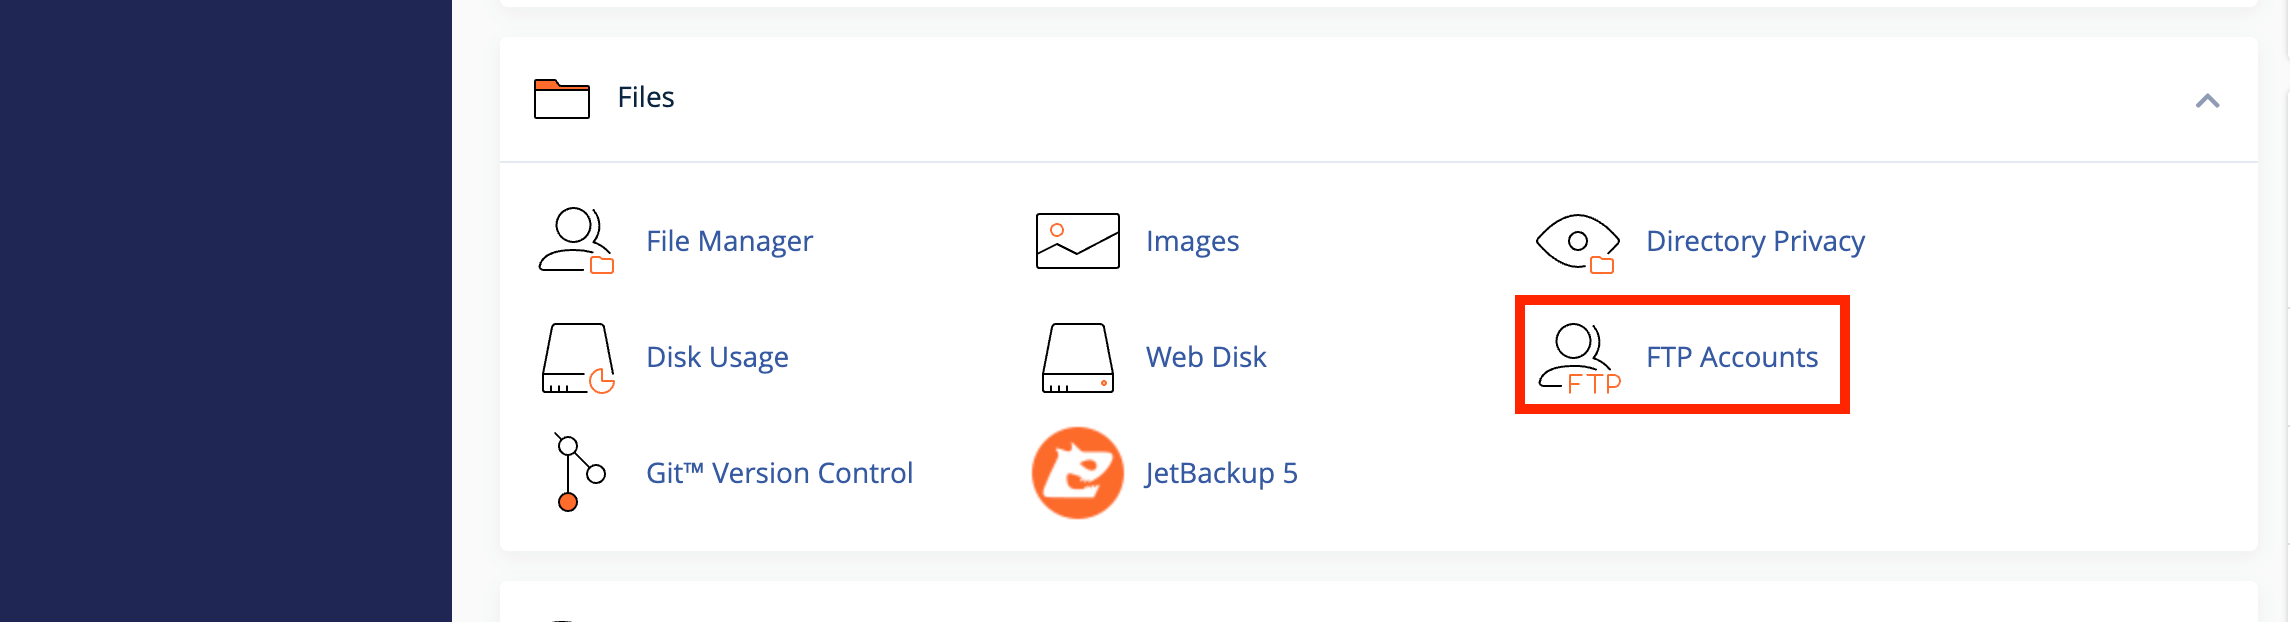2290x622 pixels.
Task: Open Git™ Version Control
Action: pyautogui.click(x=780, y=473)
